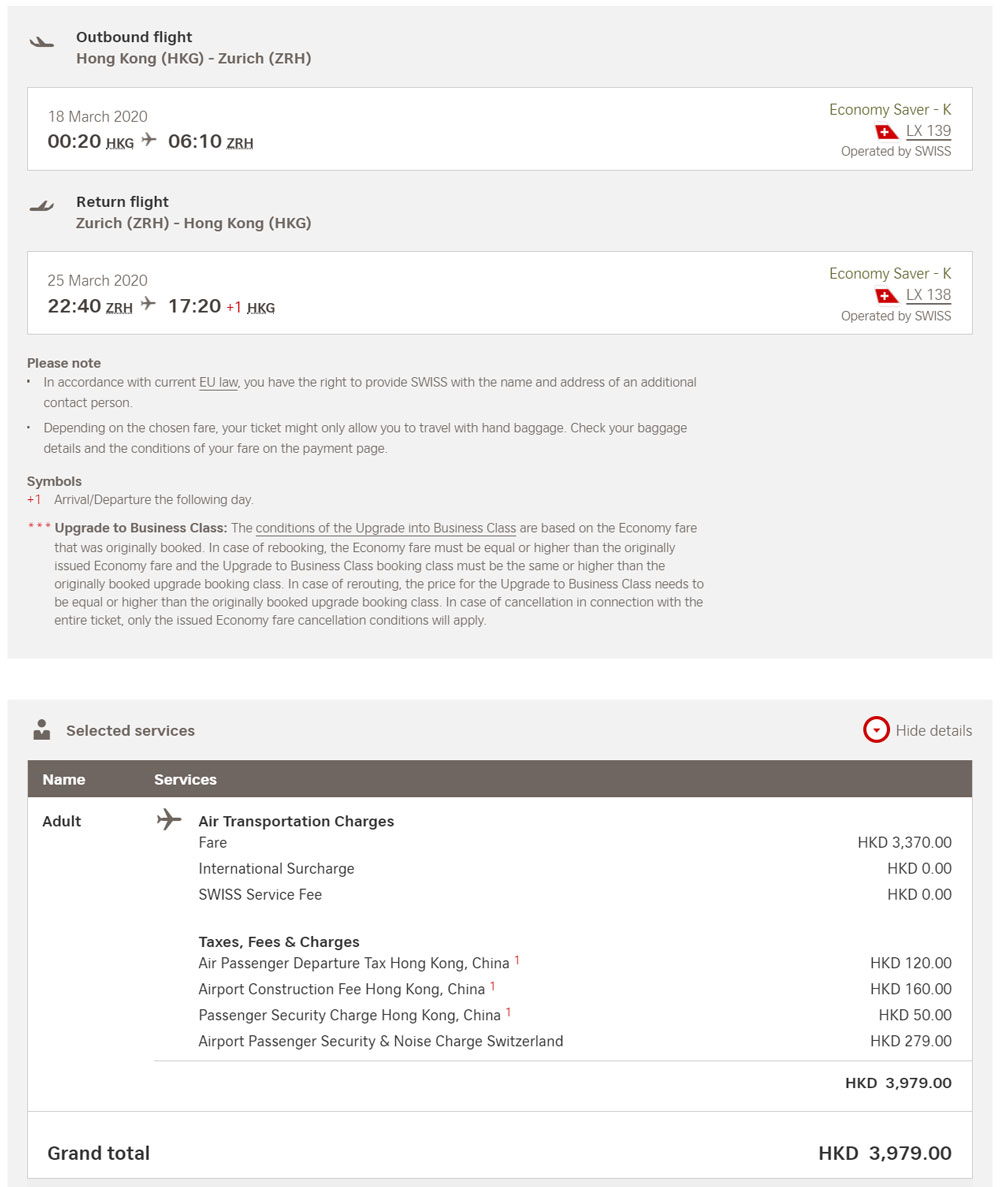Click the plane arrow between 00:20 and 06:10

[149, 140]
